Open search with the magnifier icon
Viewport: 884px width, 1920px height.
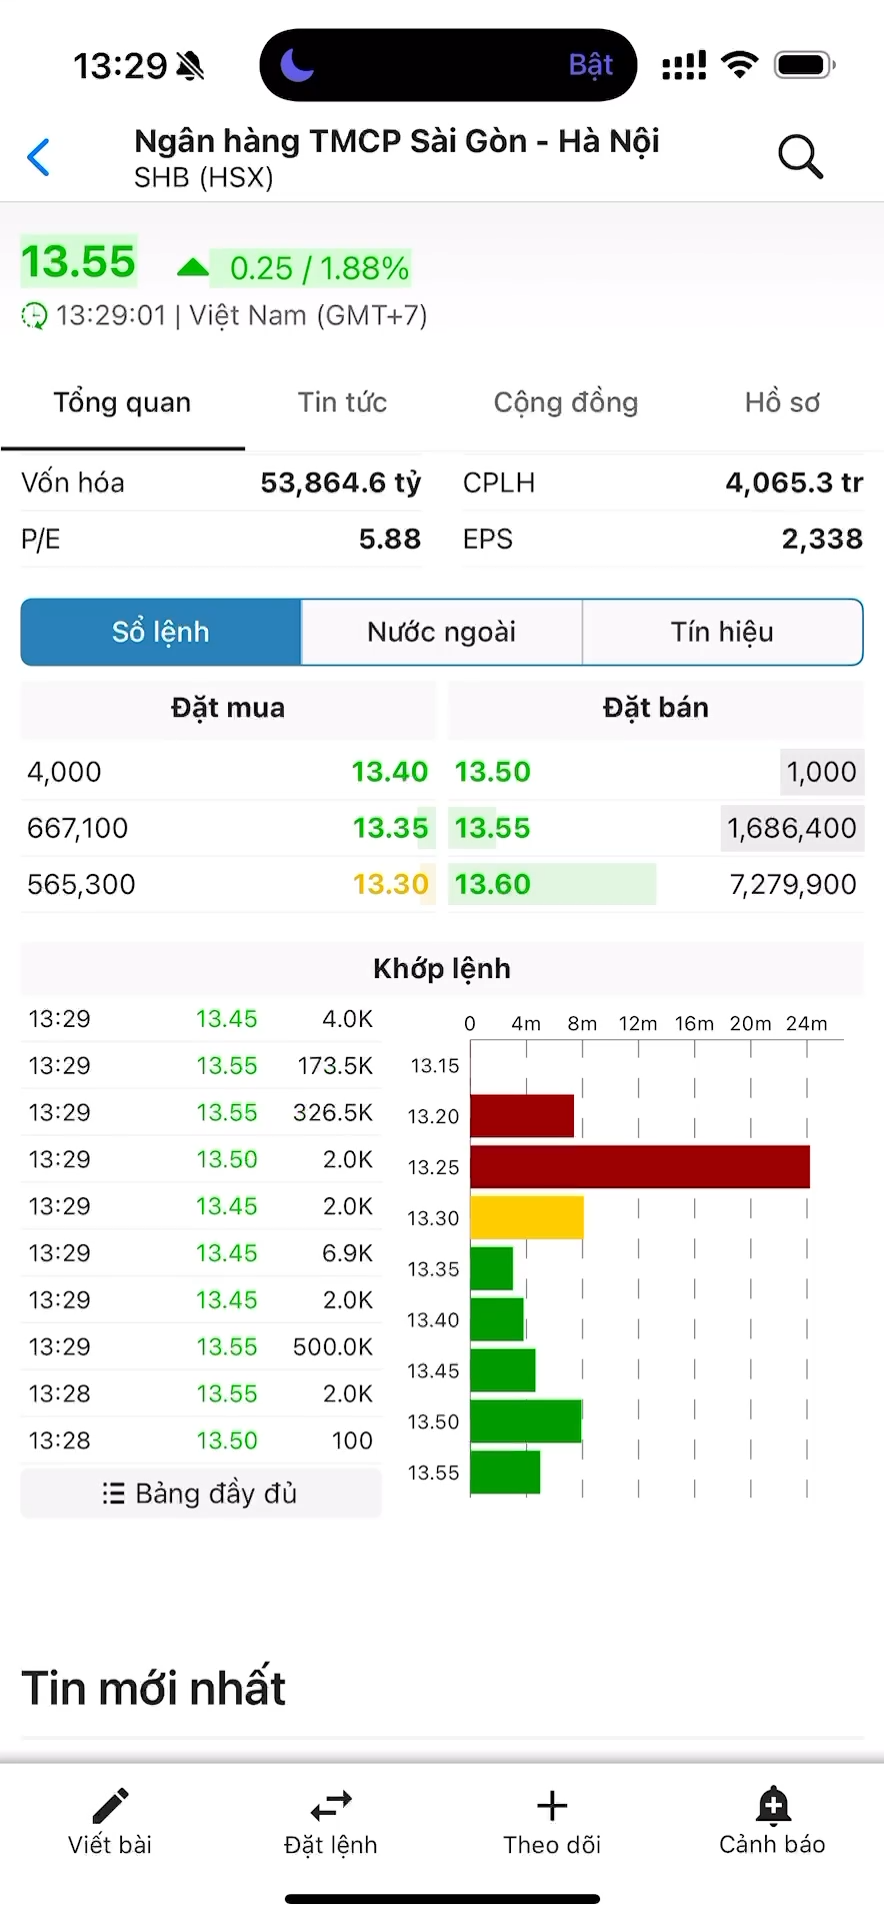800,157
